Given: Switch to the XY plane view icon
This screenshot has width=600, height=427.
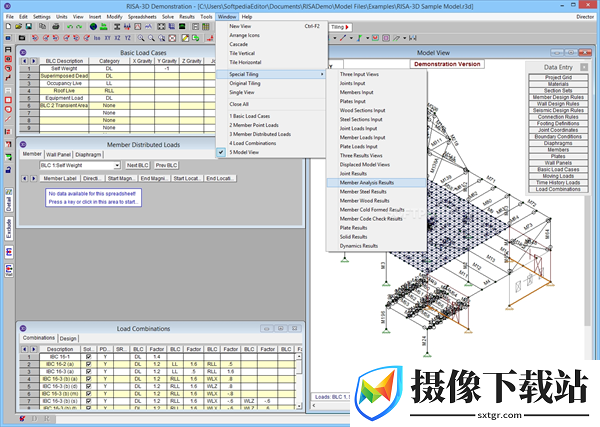Looking at the screenshot, I should 108,38.
